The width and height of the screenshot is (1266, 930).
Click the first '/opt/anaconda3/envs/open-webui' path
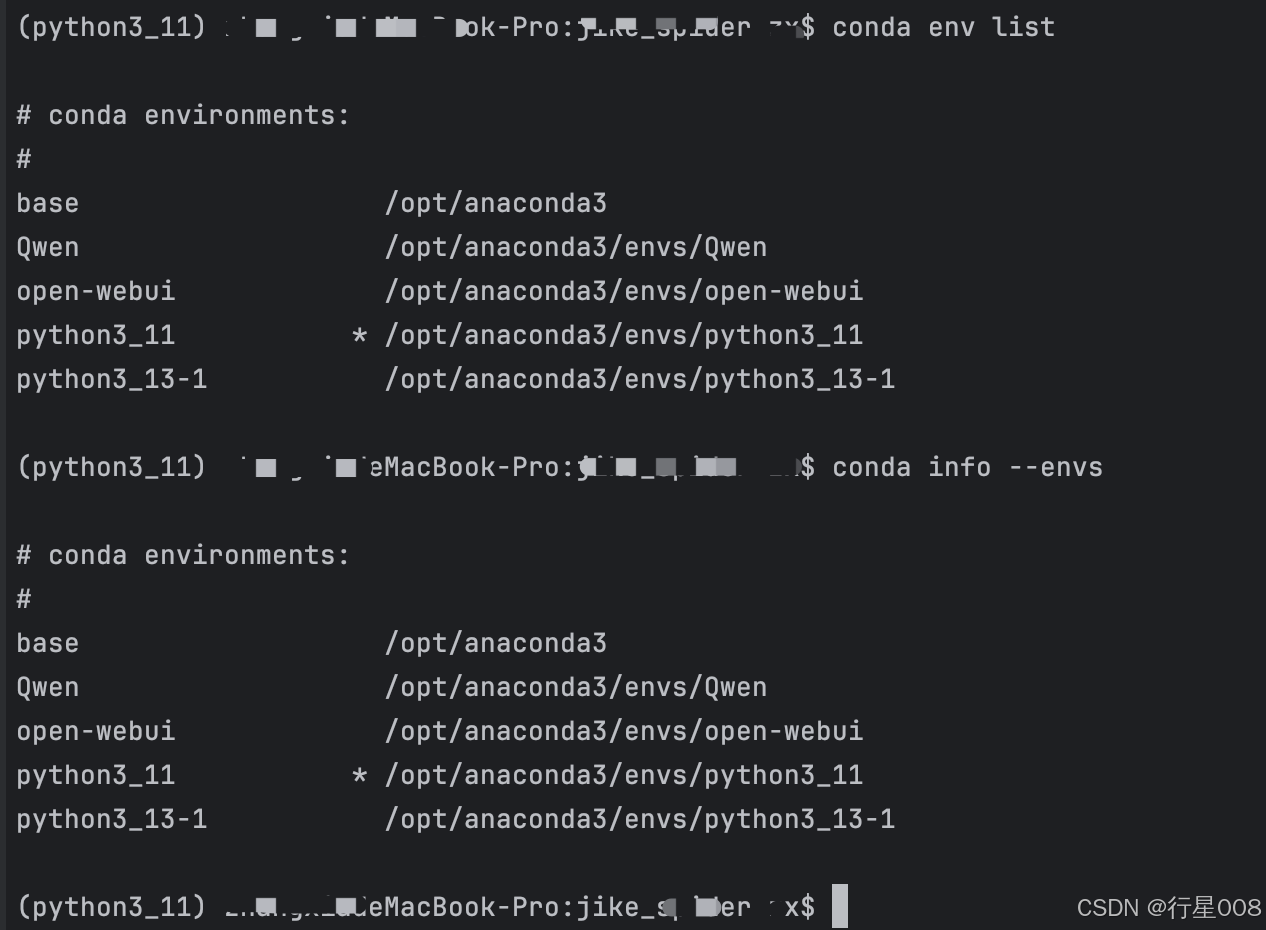624,292
